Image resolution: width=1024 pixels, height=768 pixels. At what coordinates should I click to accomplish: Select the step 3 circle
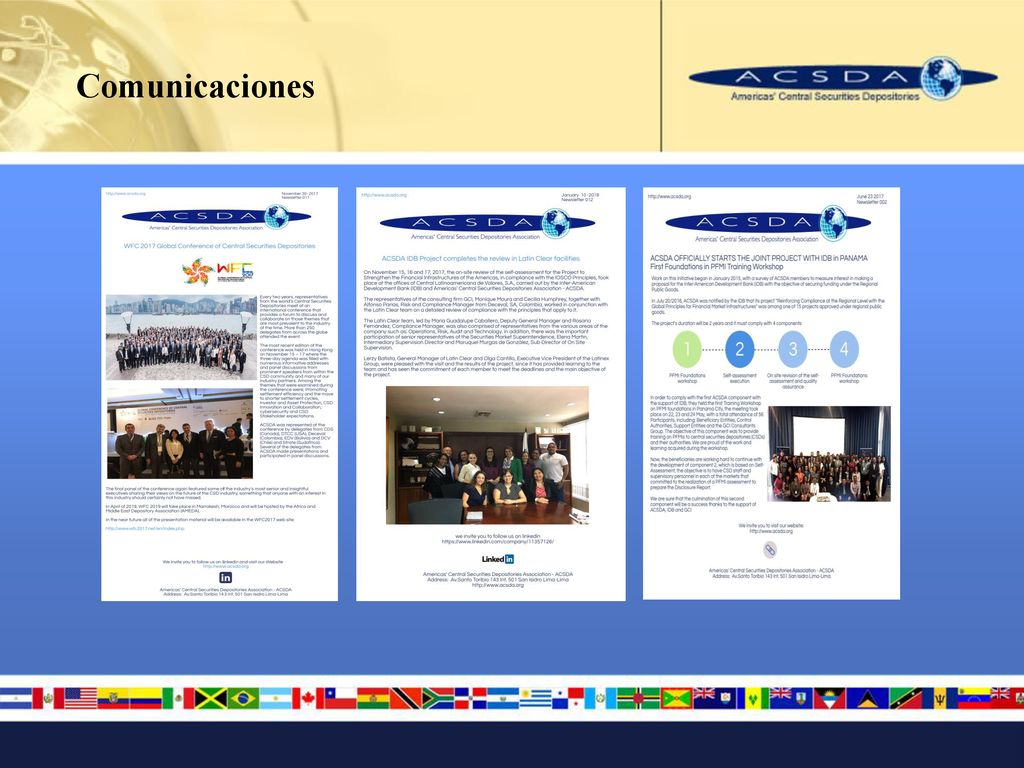click(792, 349)
